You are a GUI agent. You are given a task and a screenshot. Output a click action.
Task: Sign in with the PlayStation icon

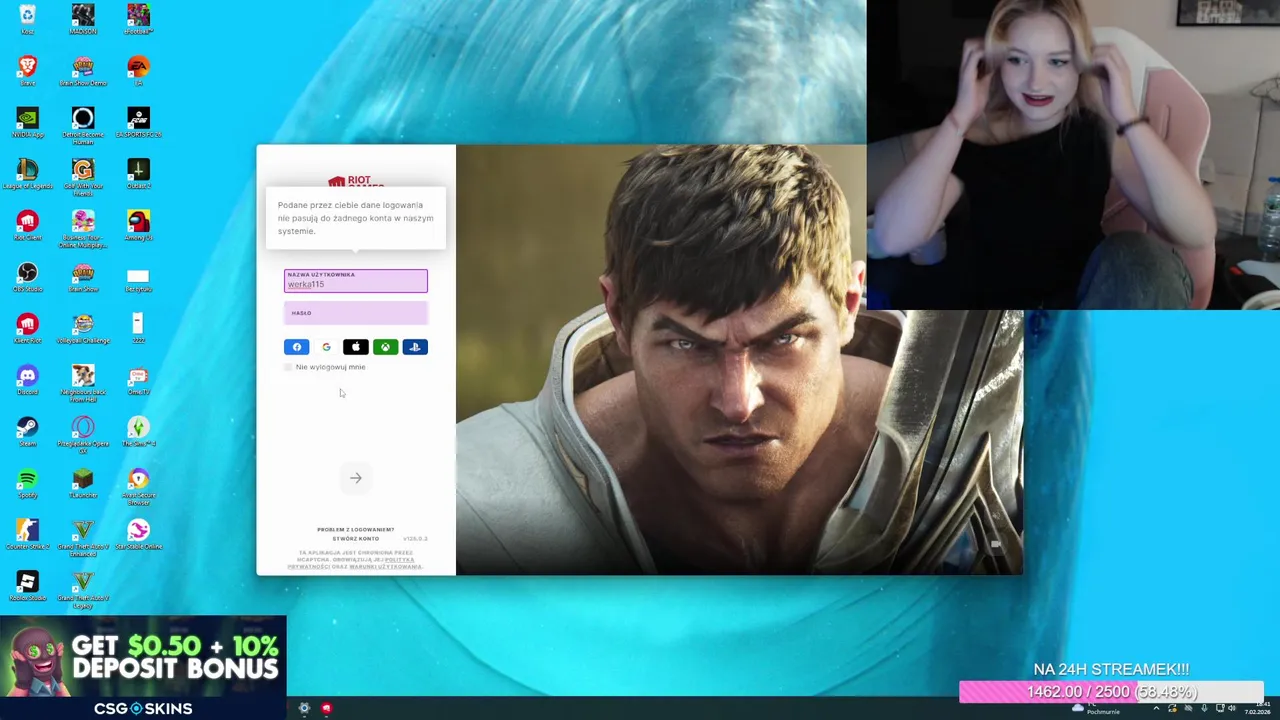415,347
